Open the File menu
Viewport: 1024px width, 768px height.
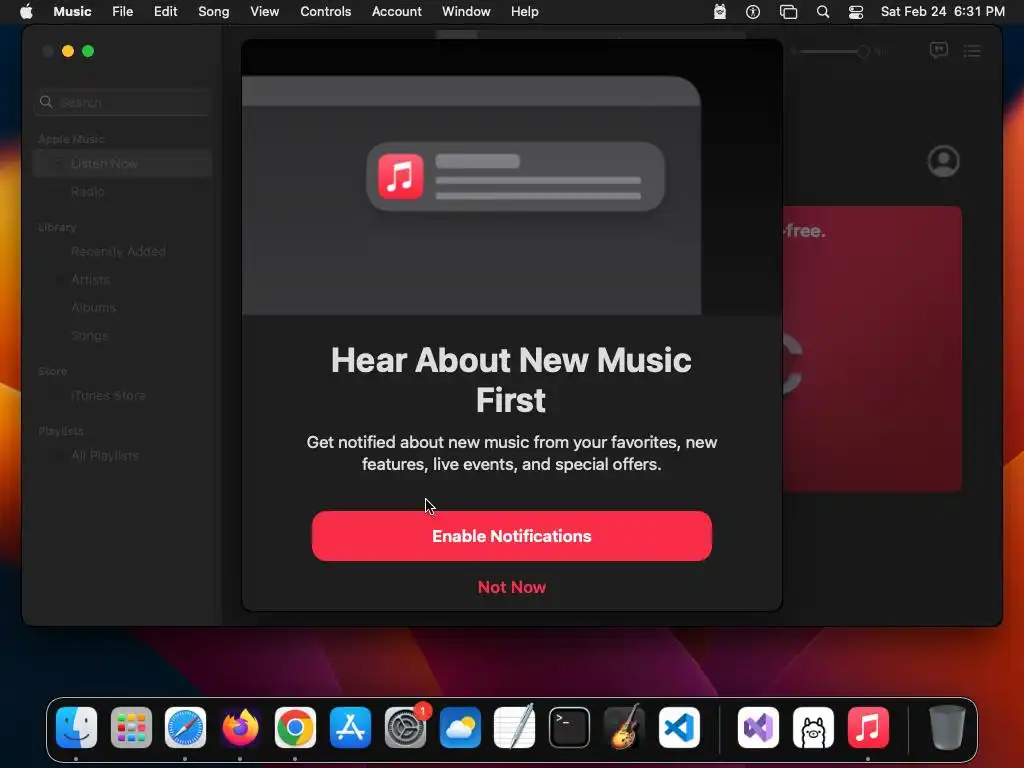[122, 12]
